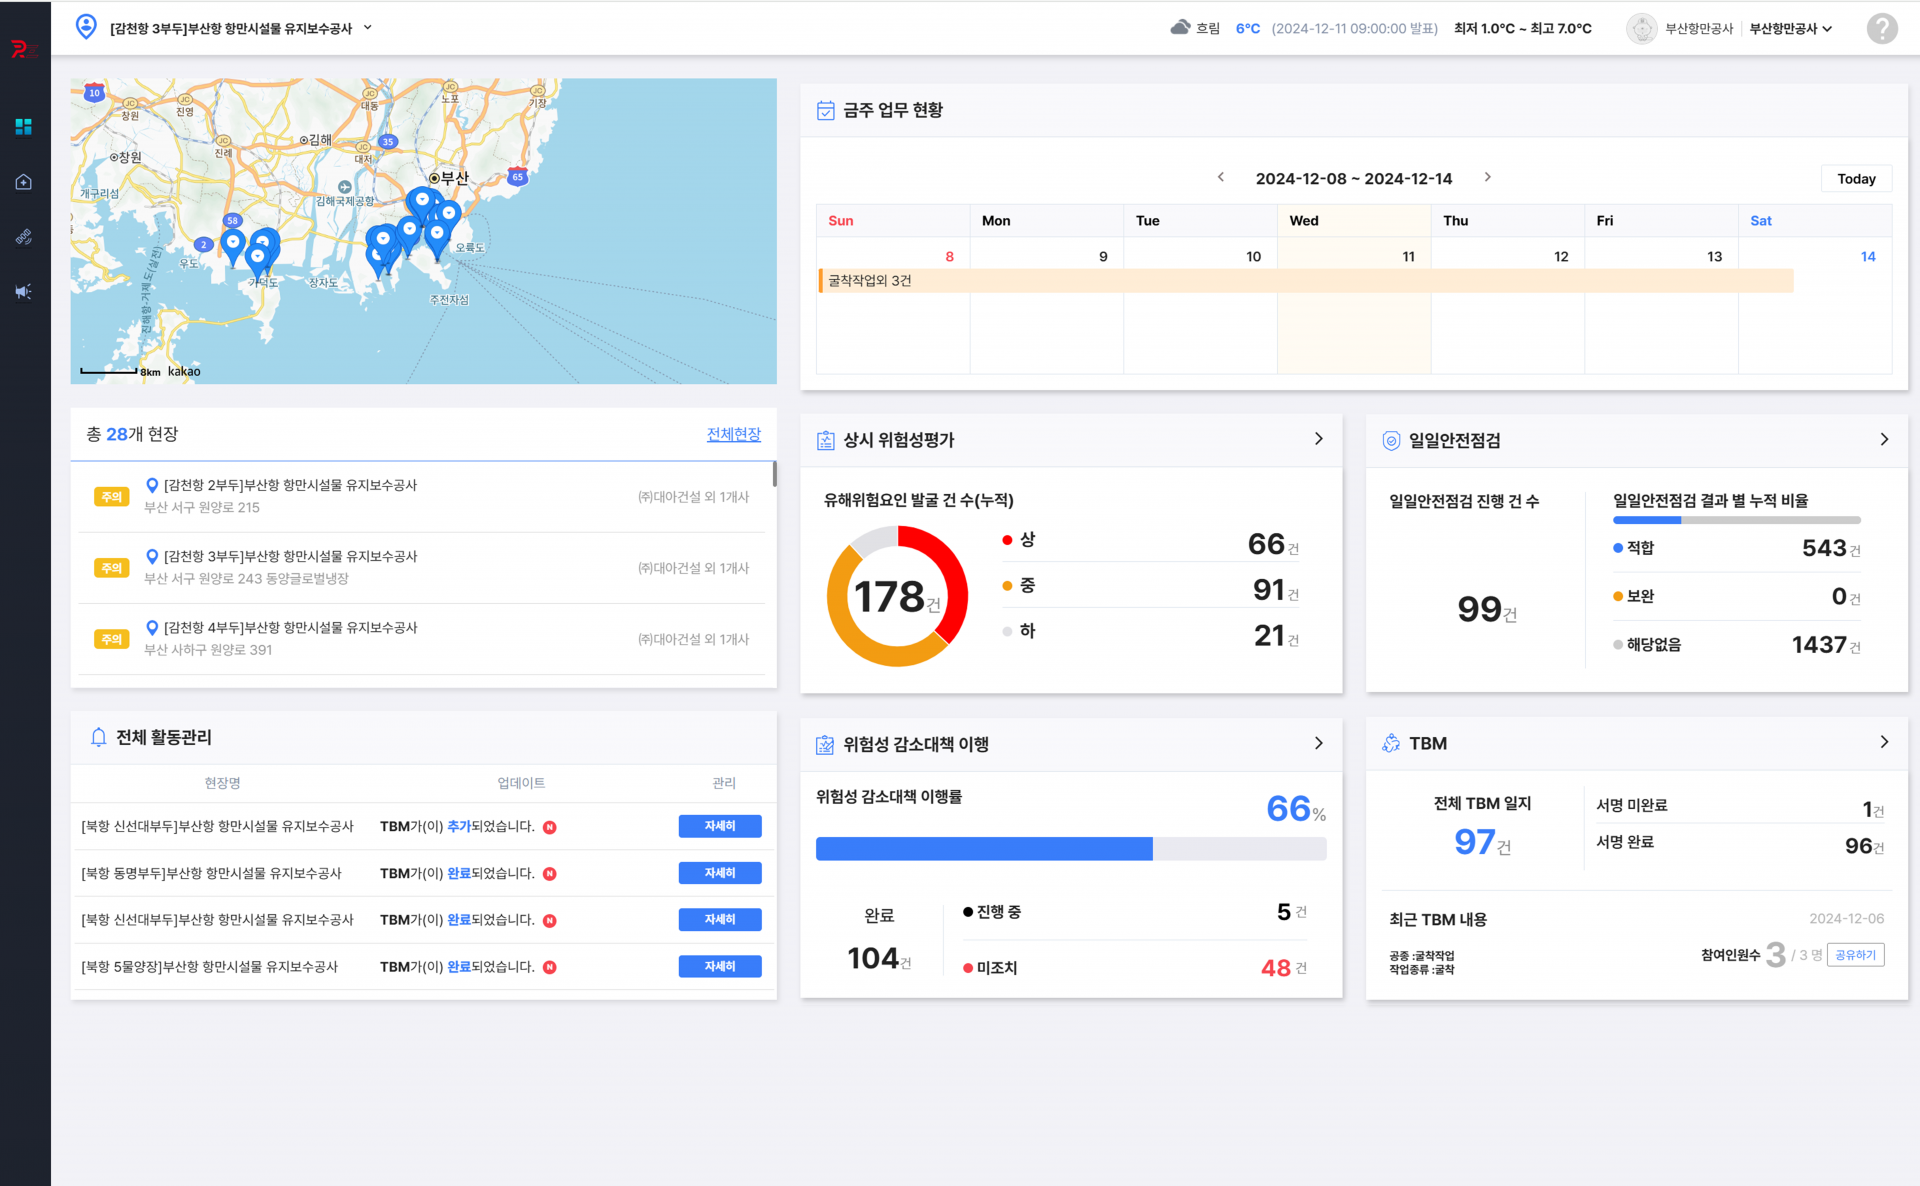This screenshot has width=1920, height=1186.
Task: Go to the previous week in calendar
Action: [1220, 177]
